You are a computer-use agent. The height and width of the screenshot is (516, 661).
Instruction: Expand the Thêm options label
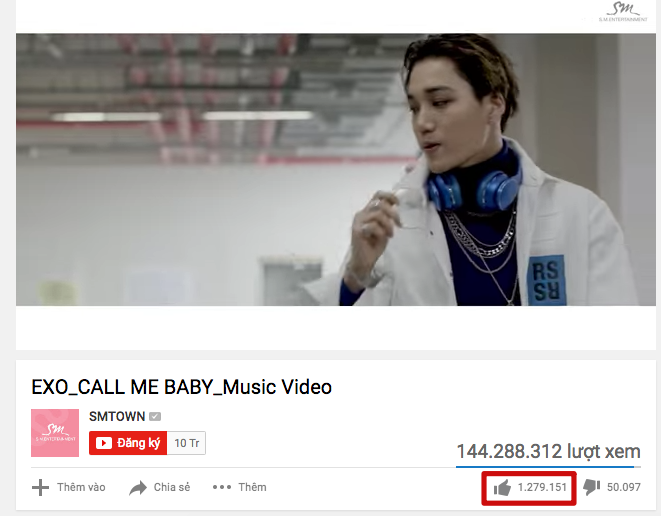[253, 487]
